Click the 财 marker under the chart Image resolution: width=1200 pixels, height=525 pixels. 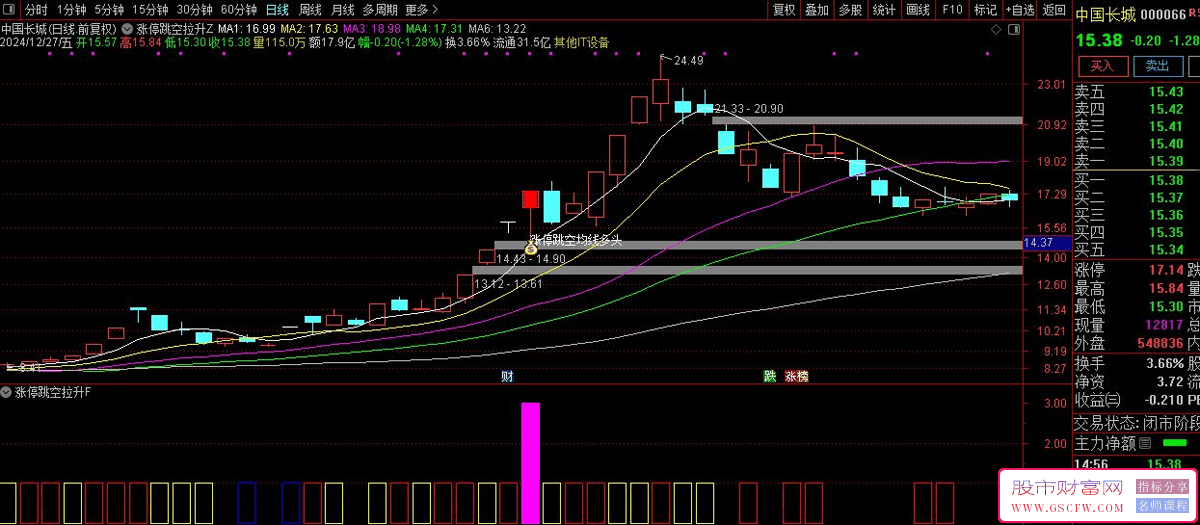pos(508,377)
